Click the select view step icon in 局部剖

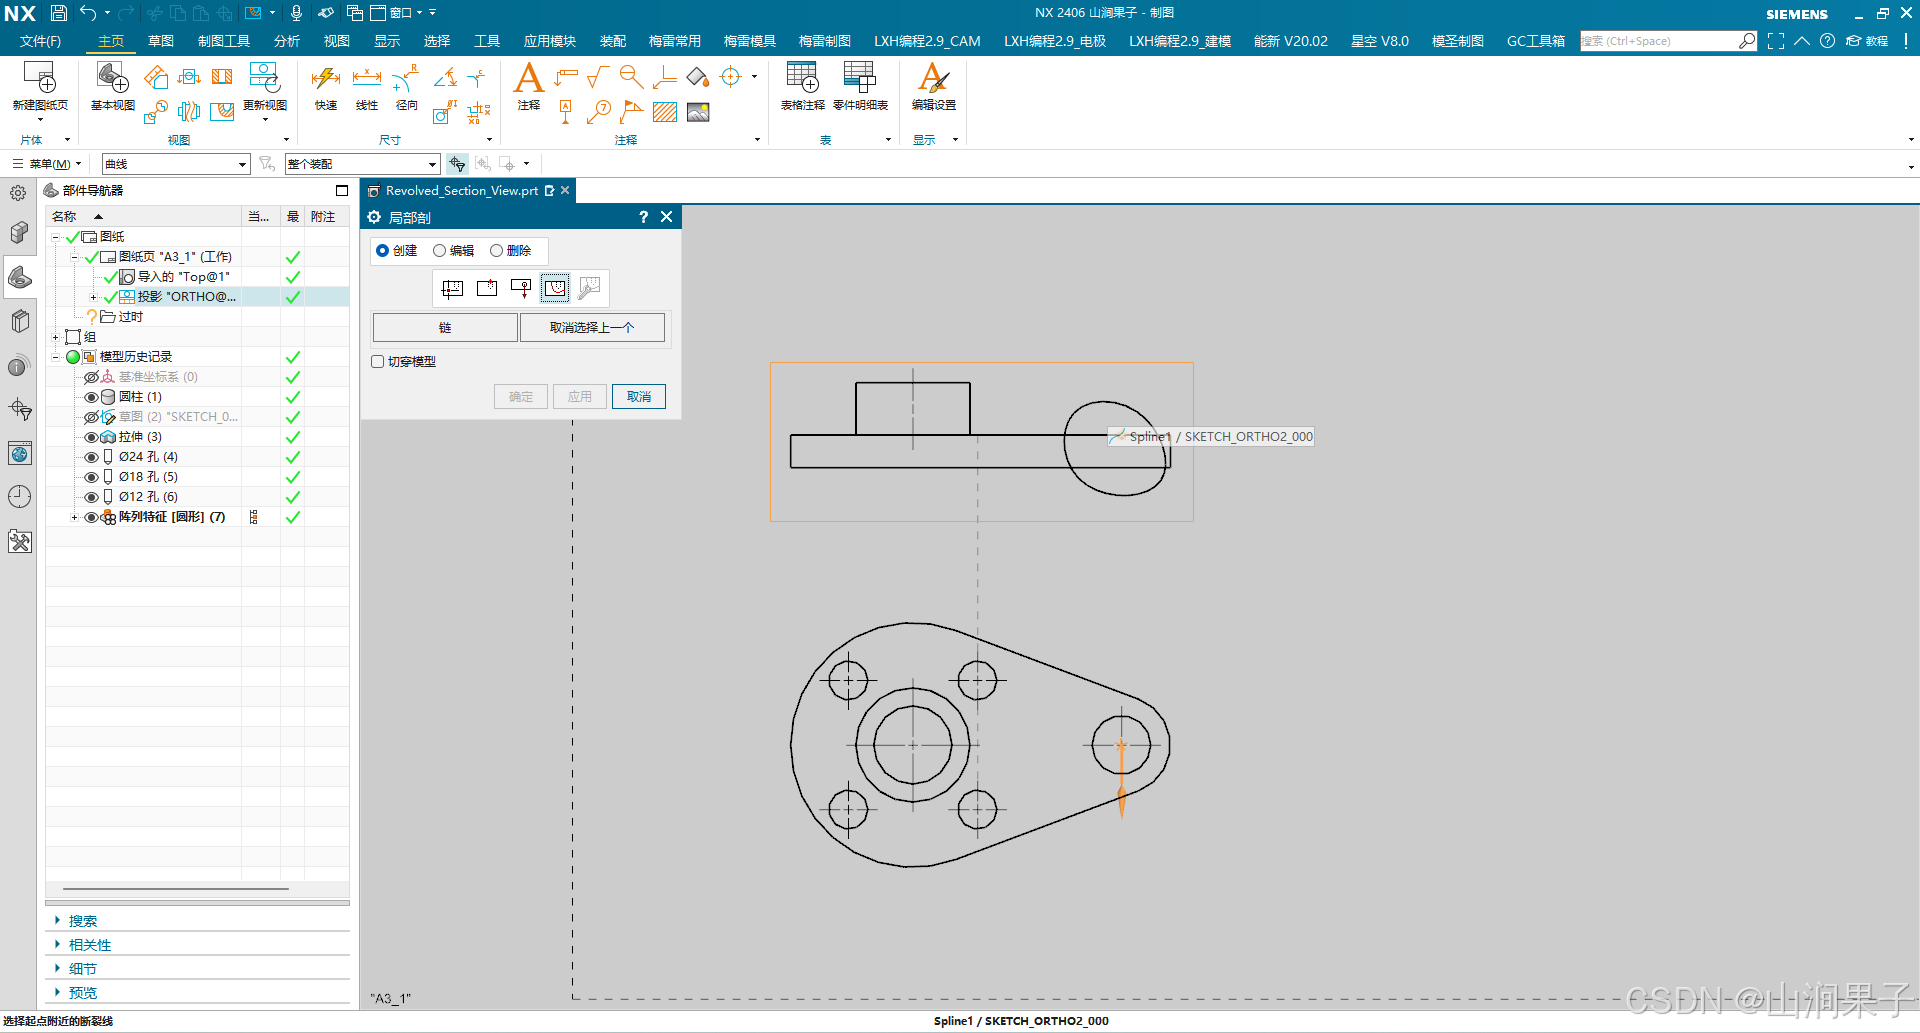pos(452,288)
